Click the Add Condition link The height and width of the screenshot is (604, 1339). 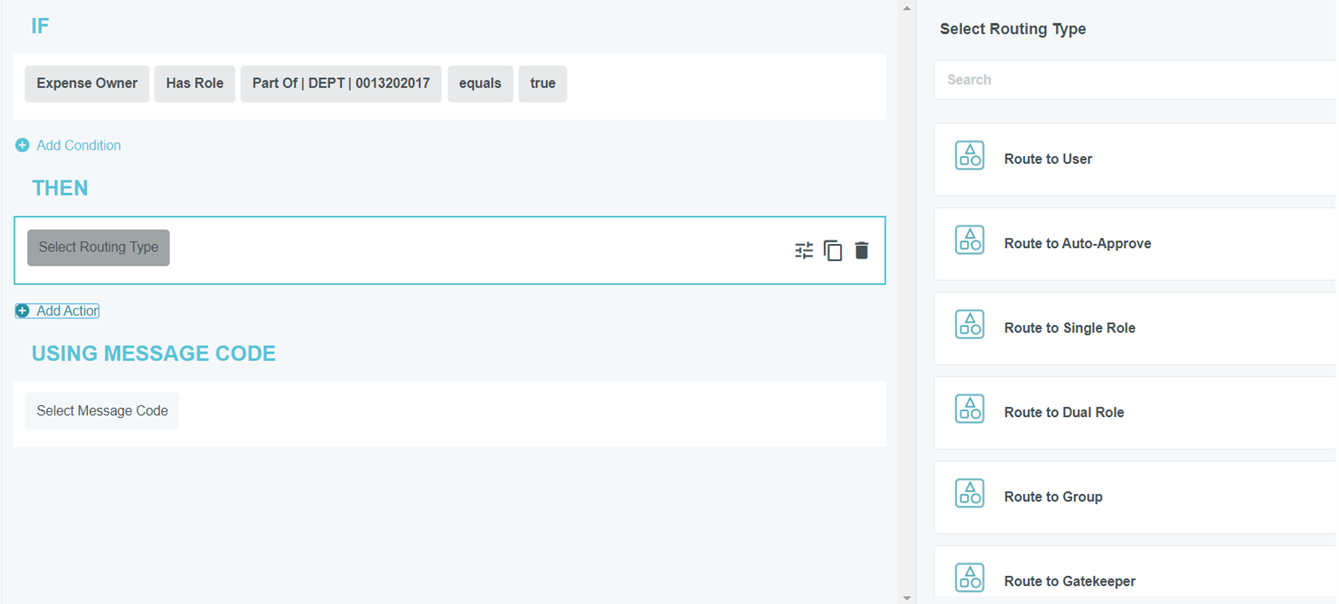(78, 146)
